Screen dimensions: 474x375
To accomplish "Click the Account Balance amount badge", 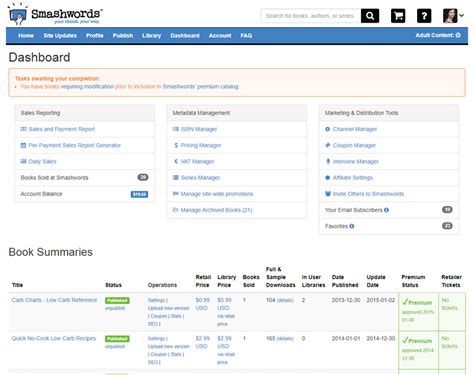I will pos(139,194).
